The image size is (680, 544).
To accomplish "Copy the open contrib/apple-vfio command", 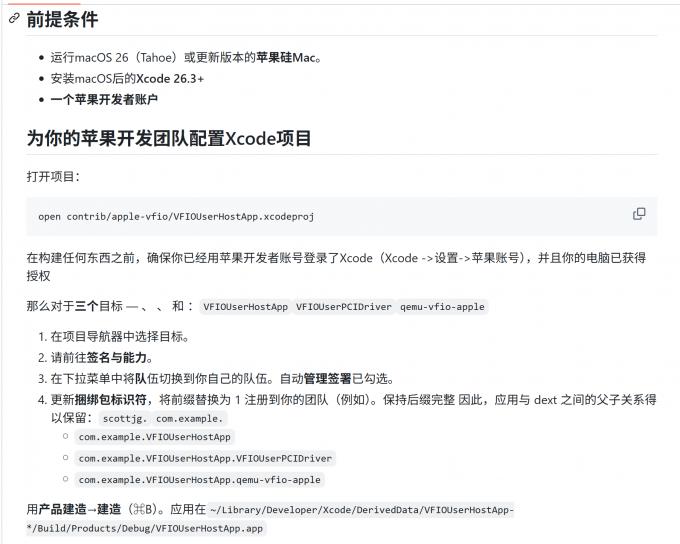I will tap(639, 214).
